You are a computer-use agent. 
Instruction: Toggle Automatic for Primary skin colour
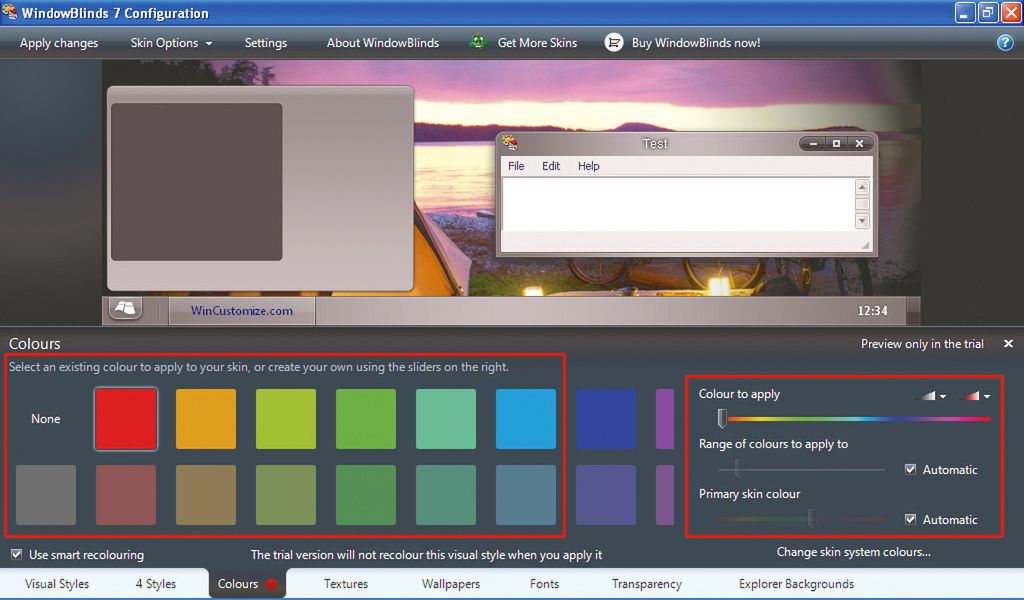tap(910, 520)
